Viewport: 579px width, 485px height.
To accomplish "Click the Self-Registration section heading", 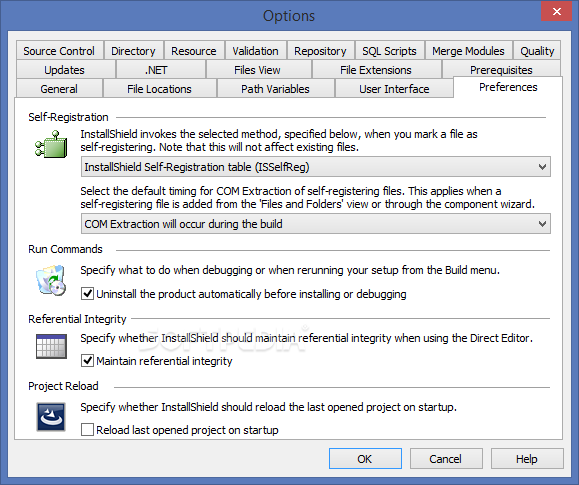I will point(68,117).
